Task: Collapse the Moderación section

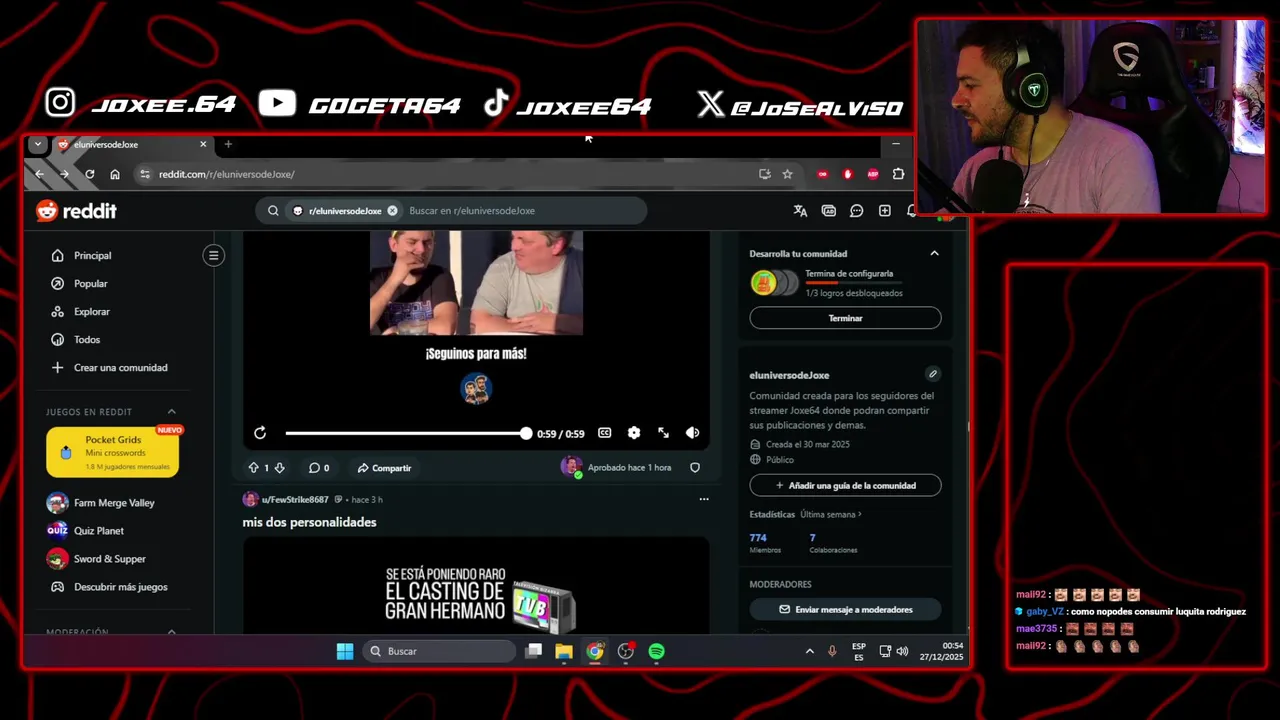Action: [171, 632]
